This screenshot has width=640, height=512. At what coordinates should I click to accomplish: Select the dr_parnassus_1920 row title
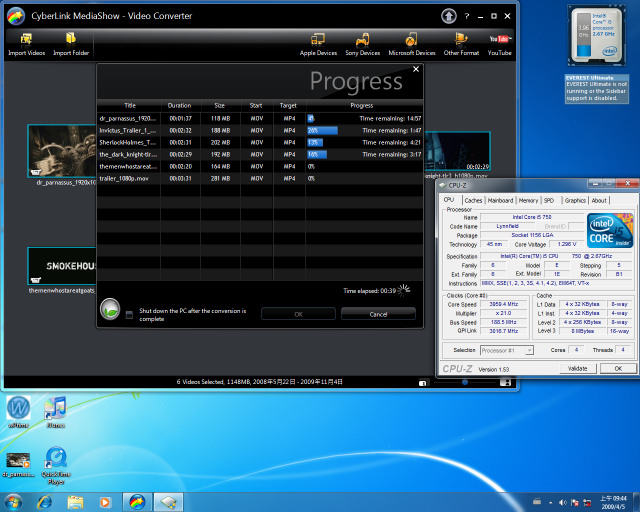point(128,118)
